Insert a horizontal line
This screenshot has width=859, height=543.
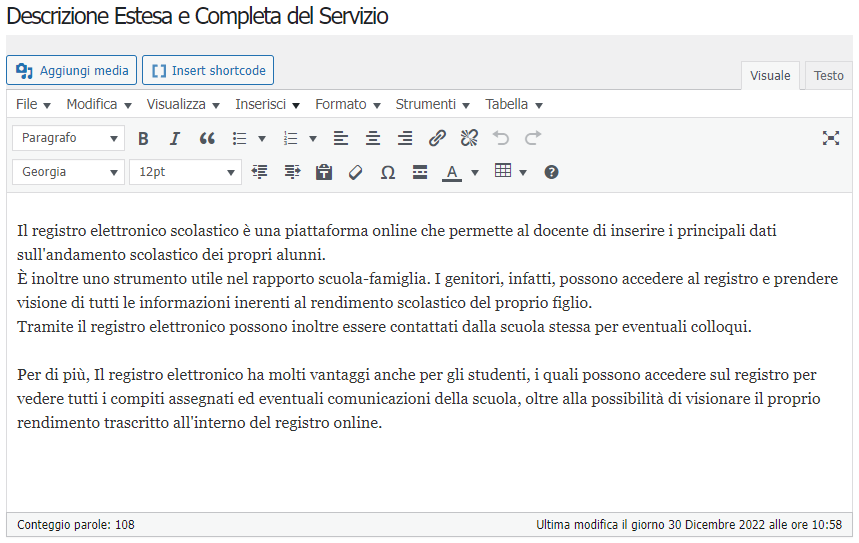pos(420,172)
